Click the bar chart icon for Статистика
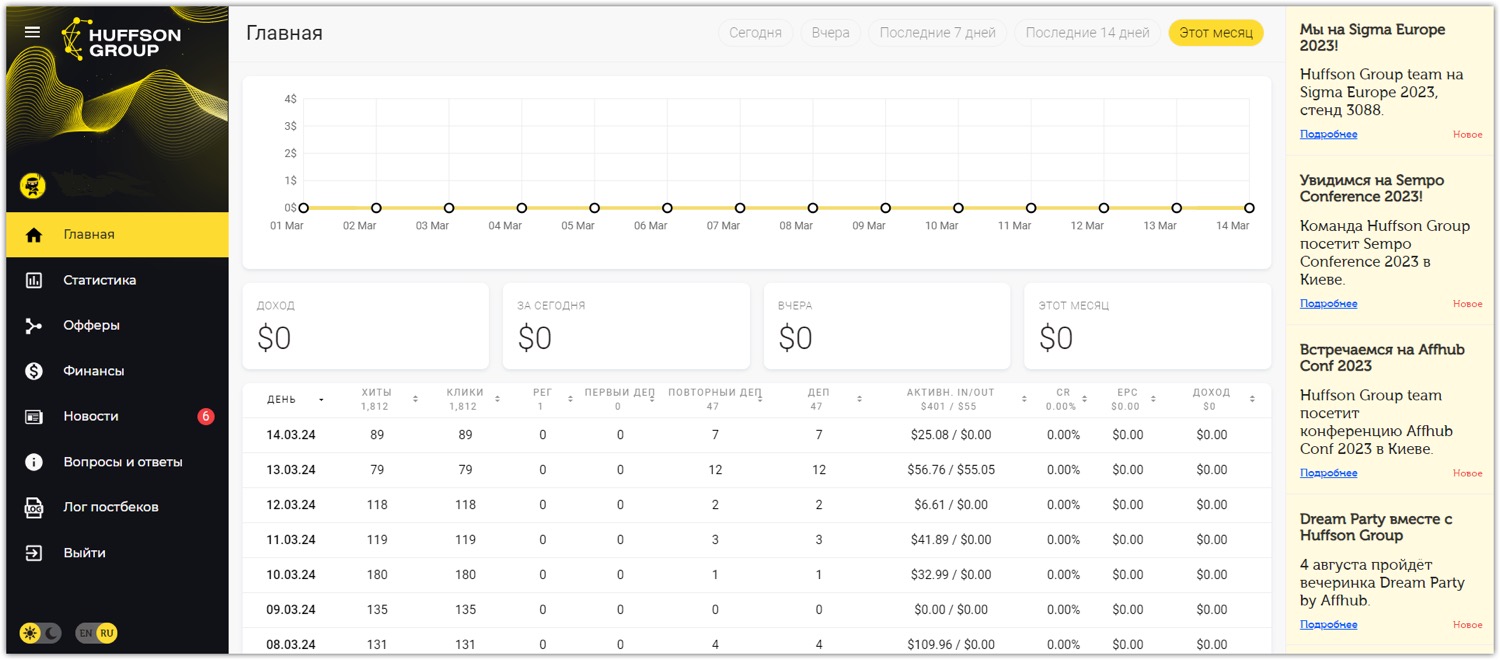This screenshot has height=660, width=1500. coord(34,281)
